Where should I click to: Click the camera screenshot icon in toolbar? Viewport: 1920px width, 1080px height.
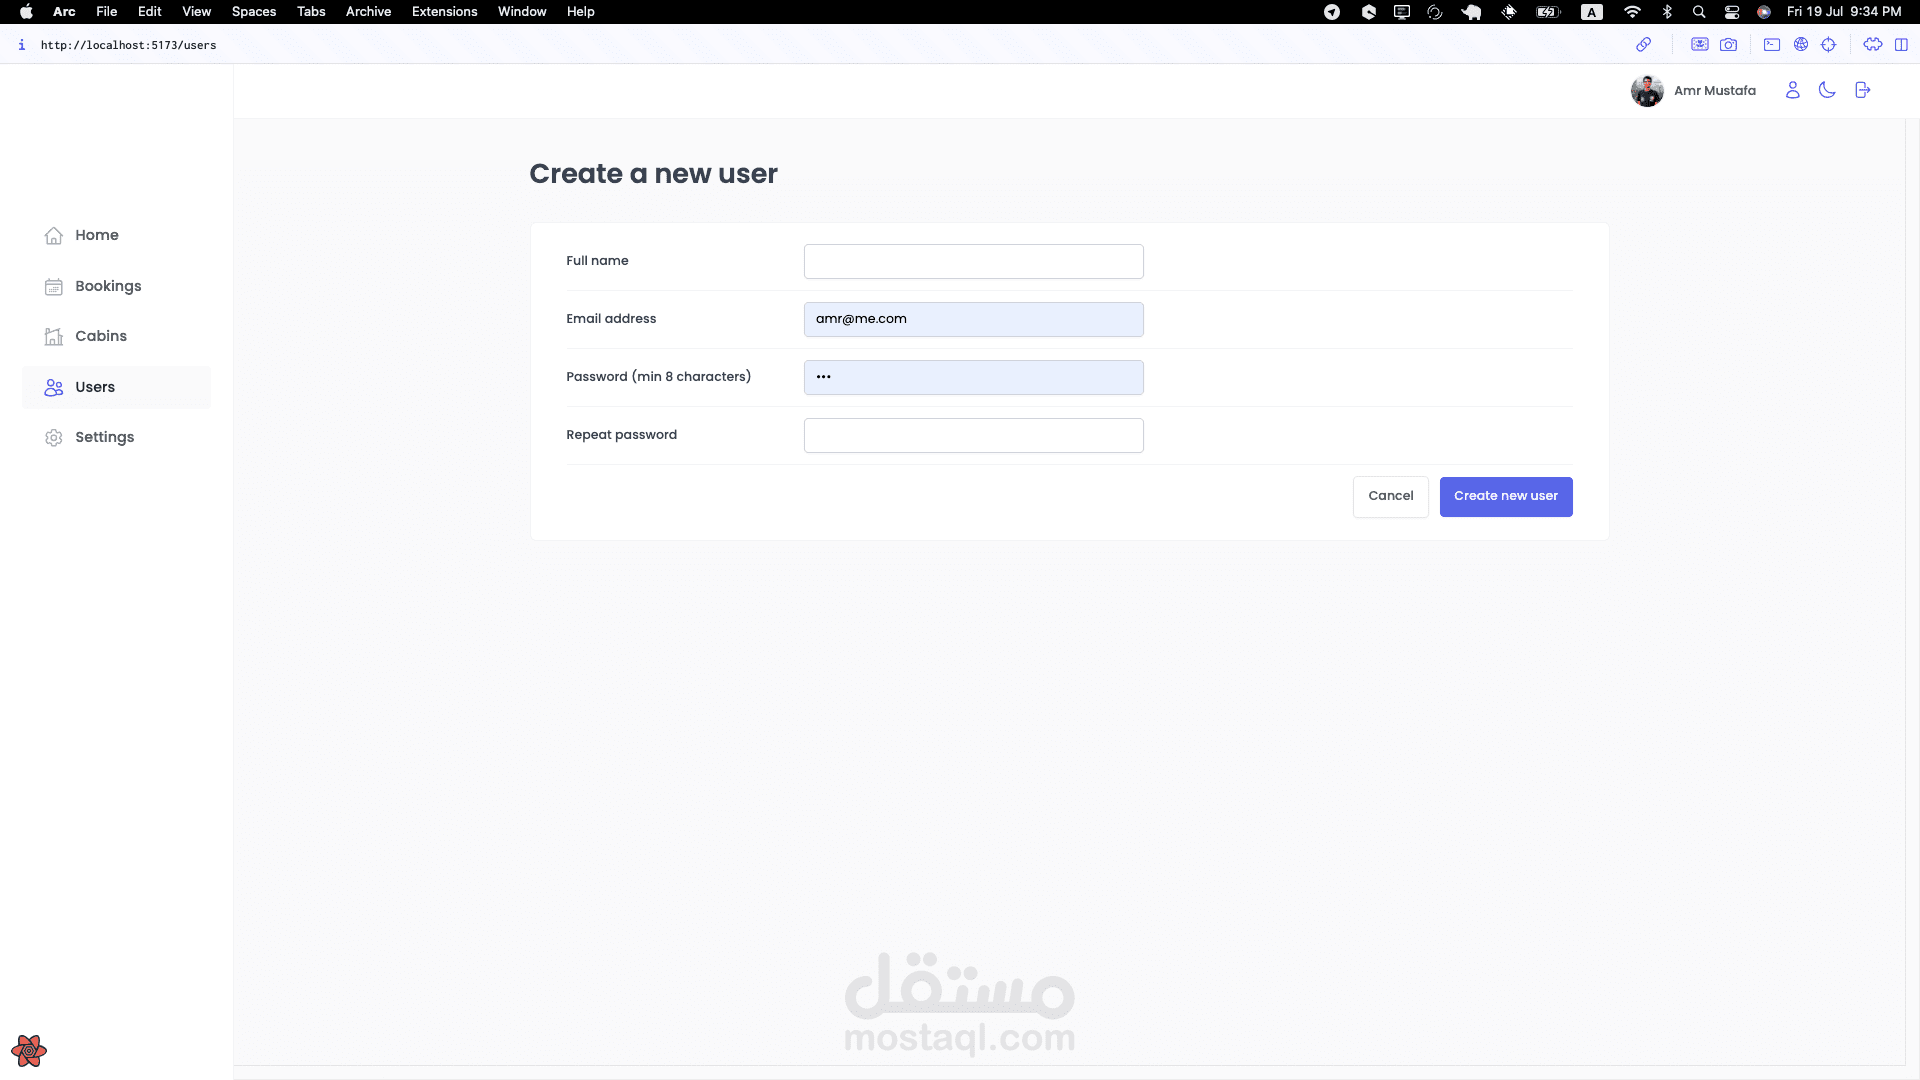pyautogui.click(x=1728, y=44)
